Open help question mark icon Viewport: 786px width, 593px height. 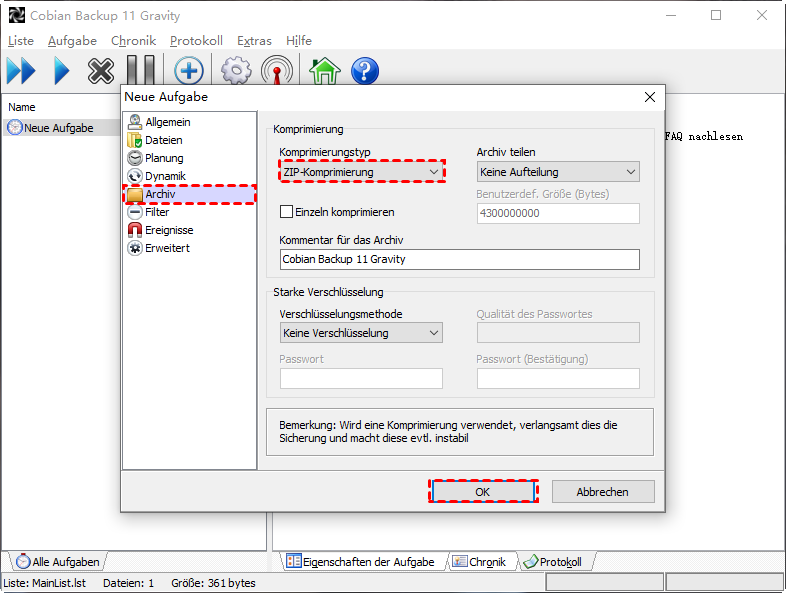365,71
